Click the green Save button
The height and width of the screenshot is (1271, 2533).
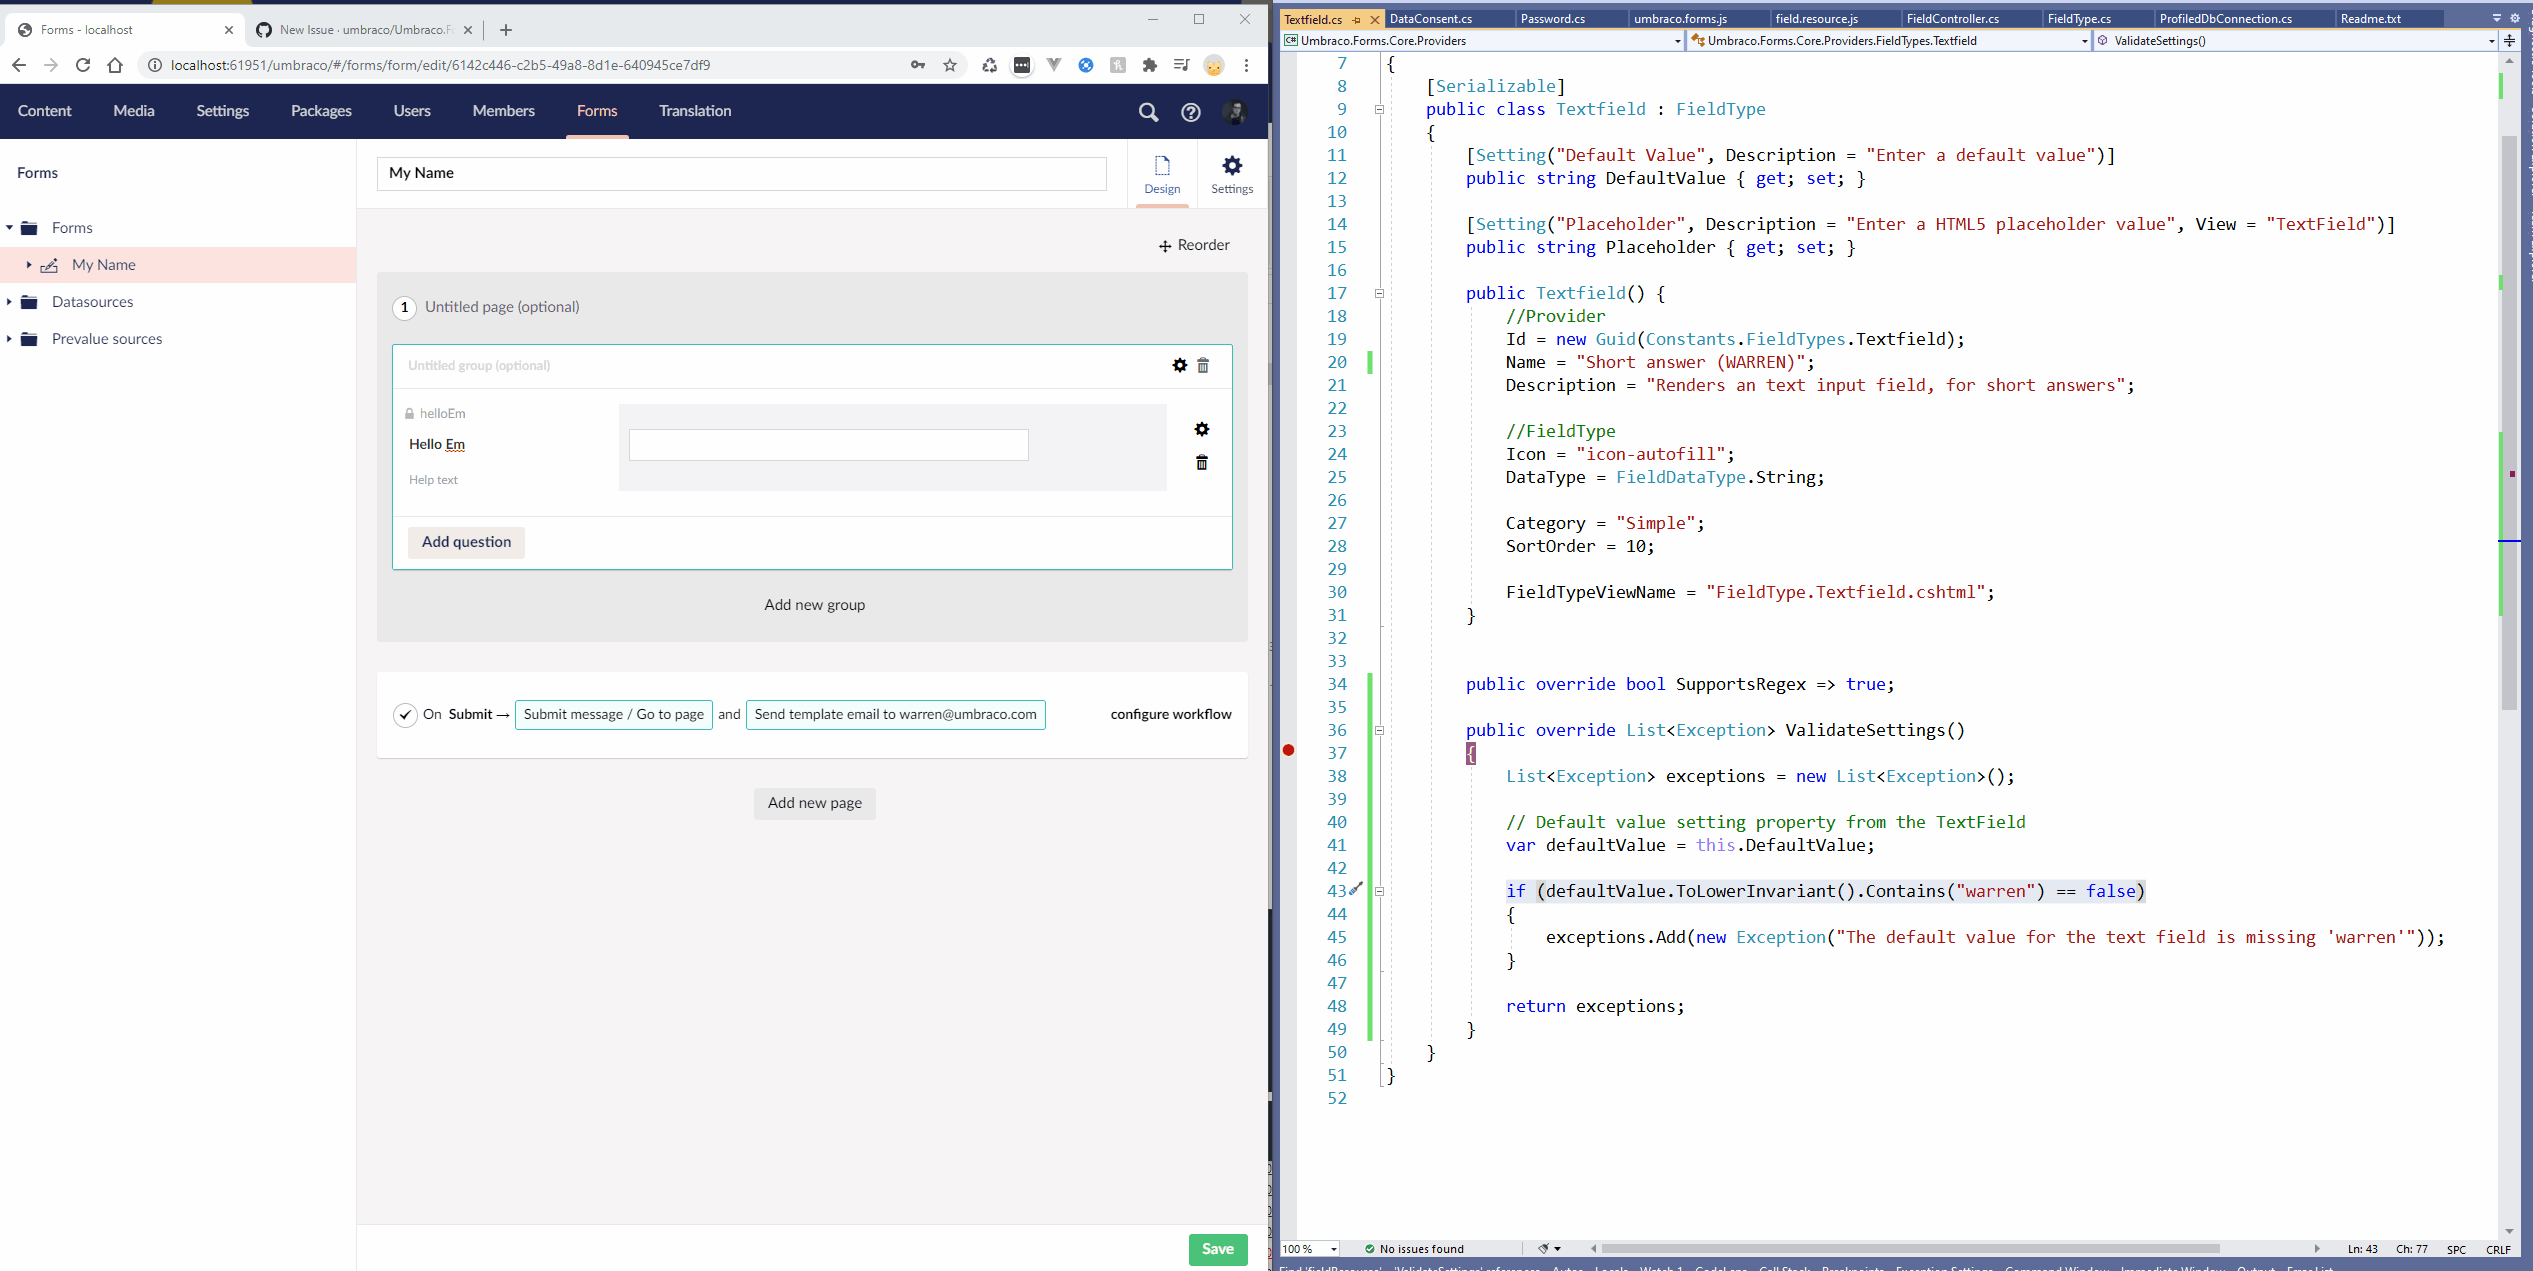tap(1216, 1249)
